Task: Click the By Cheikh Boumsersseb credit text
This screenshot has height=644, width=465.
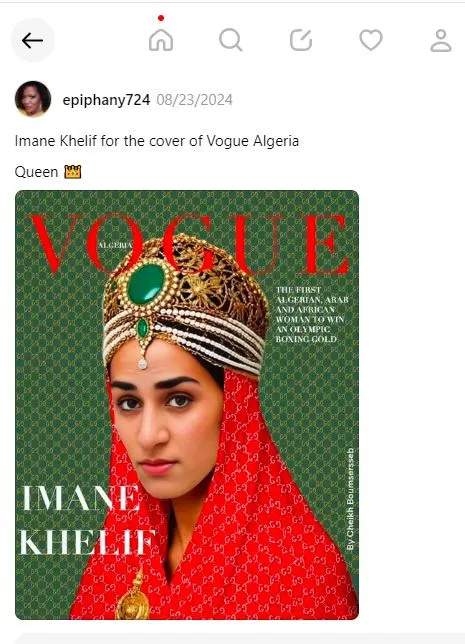Action: (350, 499)
